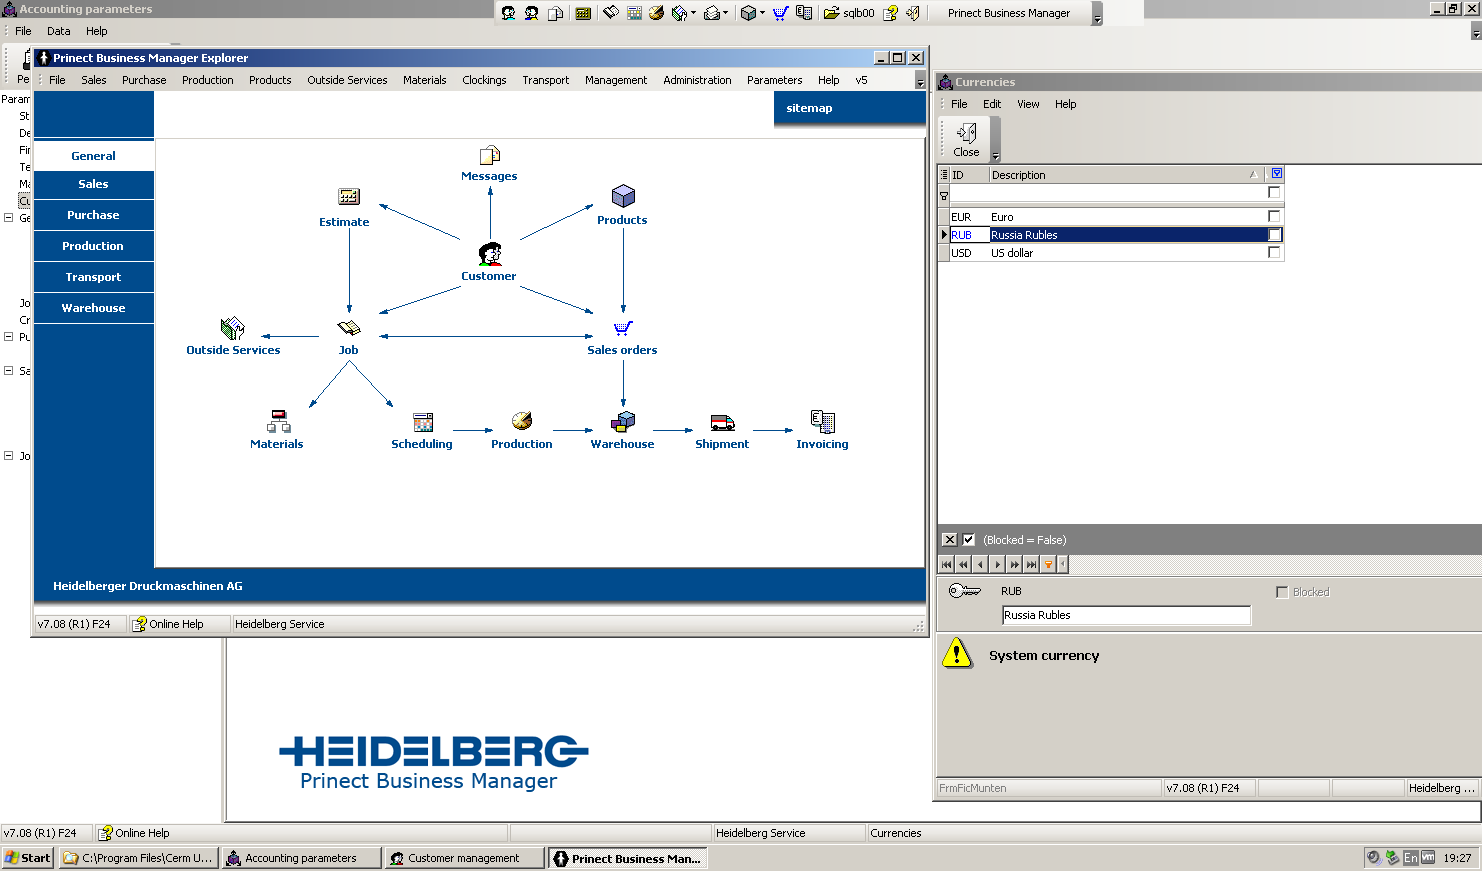Uncheck the (Blocked = False) filter checkbox
Viewport: 1482px width, 871px height.
(x=968, y=540)
